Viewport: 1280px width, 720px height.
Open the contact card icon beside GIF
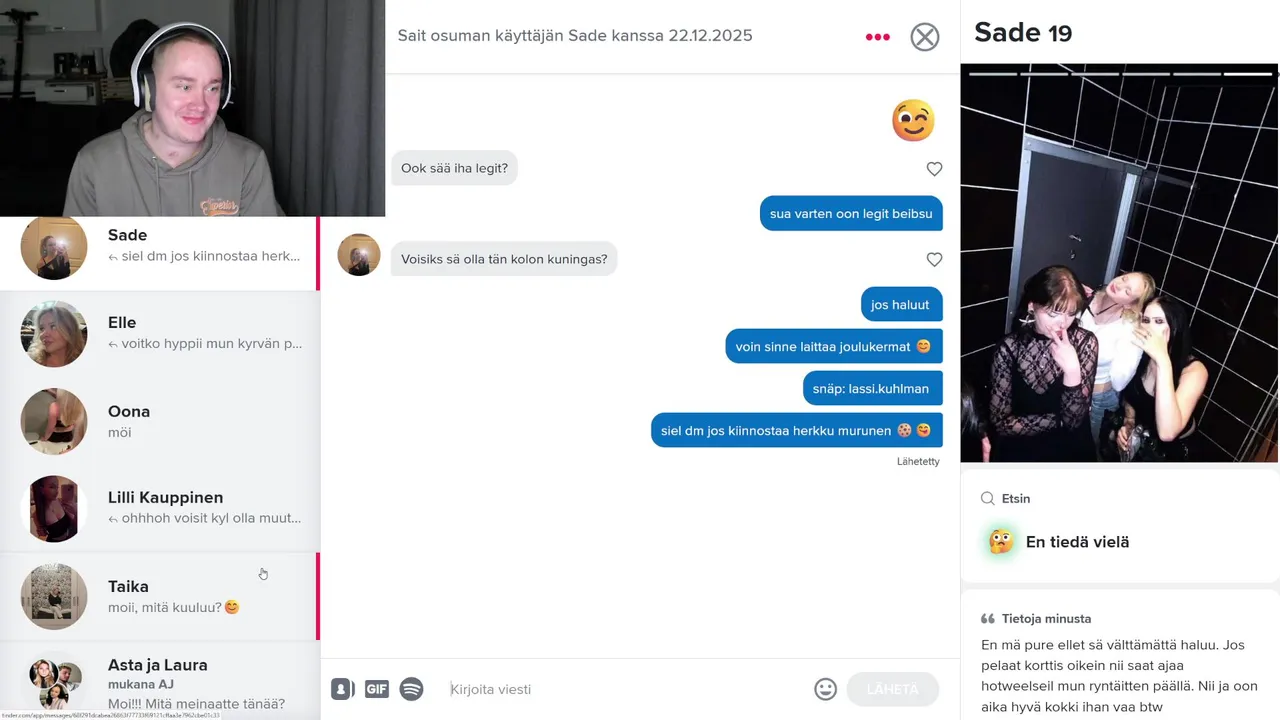pos(342,689)
